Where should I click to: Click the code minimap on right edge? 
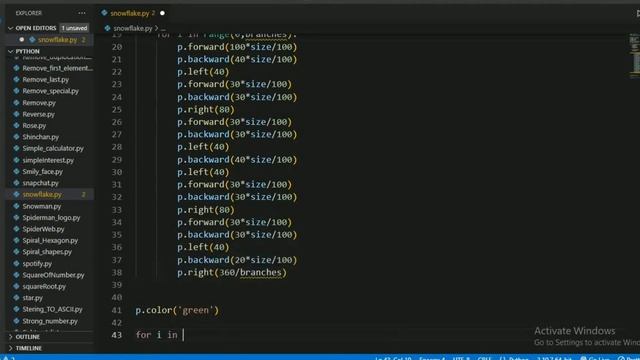click(634, 56)
